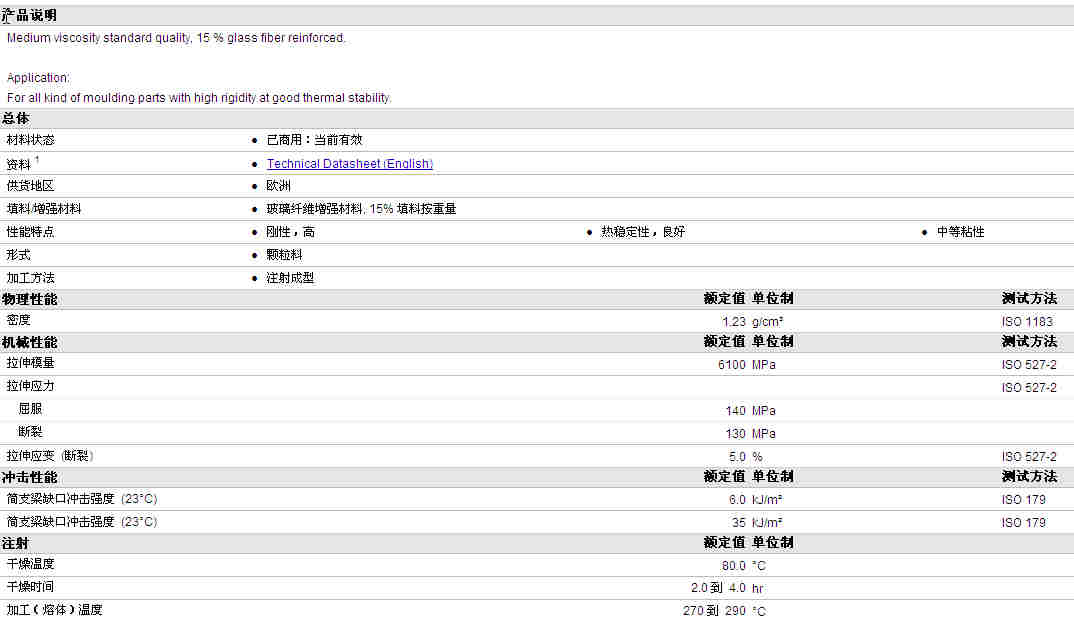Select the 欧洲 region value
The image size is (1074, 618).
(x=278, y=186)
